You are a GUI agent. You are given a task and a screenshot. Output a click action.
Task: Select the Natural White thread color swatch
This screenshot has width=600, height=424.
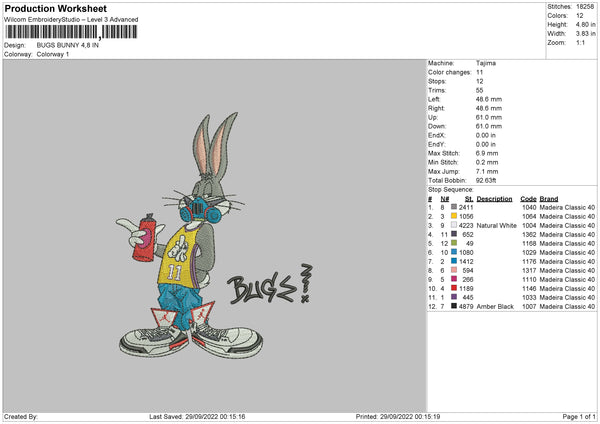click(x=454, y=225)
